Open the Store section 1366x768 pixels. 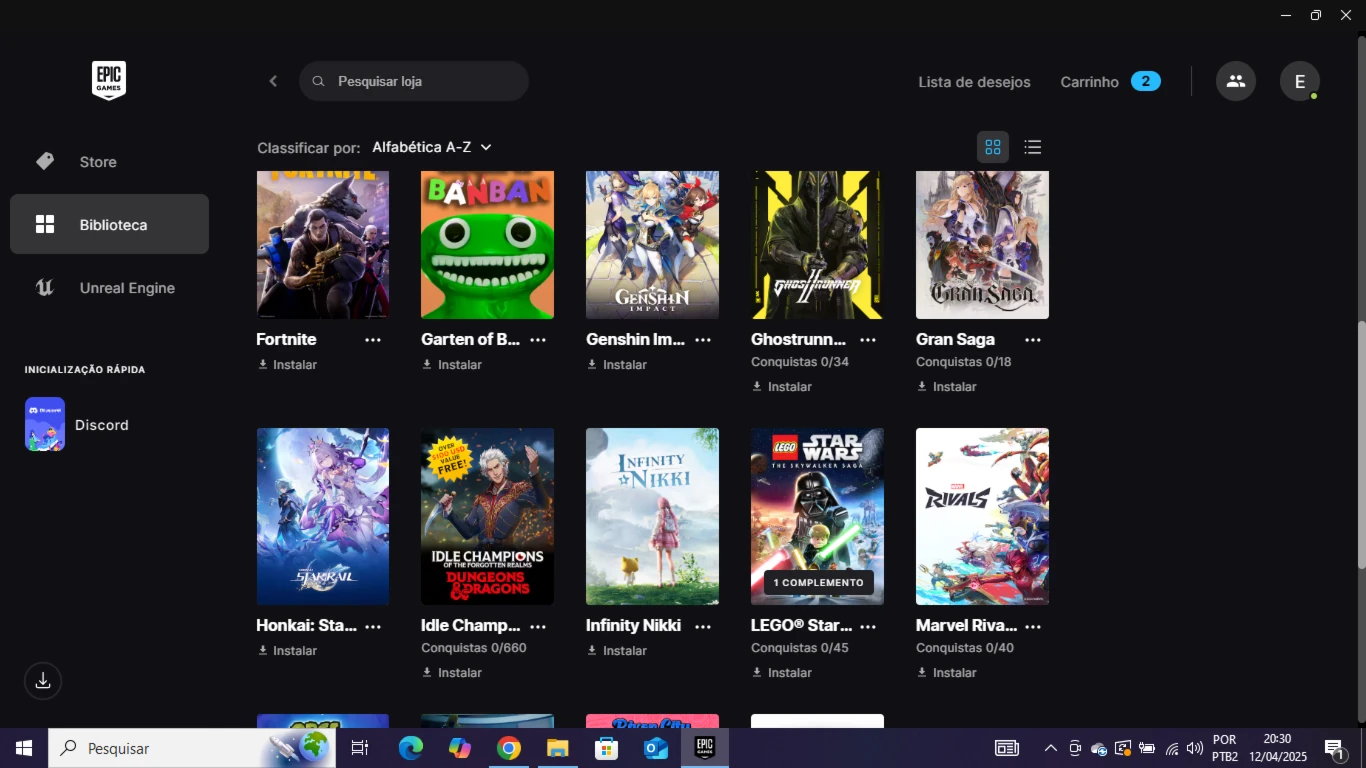click(109, 162)
